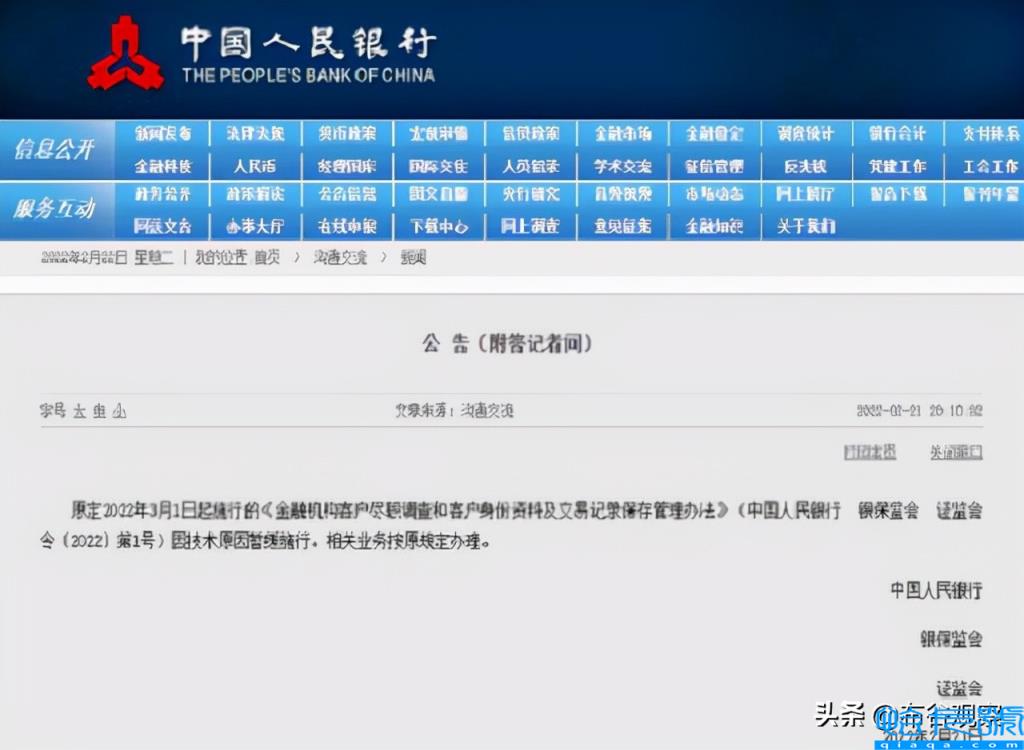The image size is (1024, 750).
Task: Open 党建工作 in the navigation
Action: point(897,167)
